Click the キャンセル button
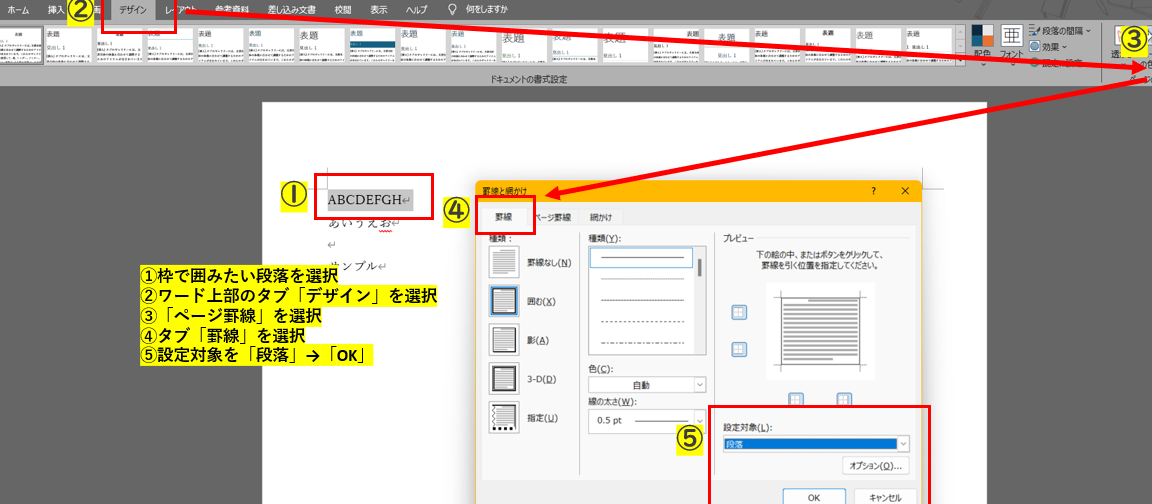The height and width of the screenshot is (504, 1152). [885, 497]
